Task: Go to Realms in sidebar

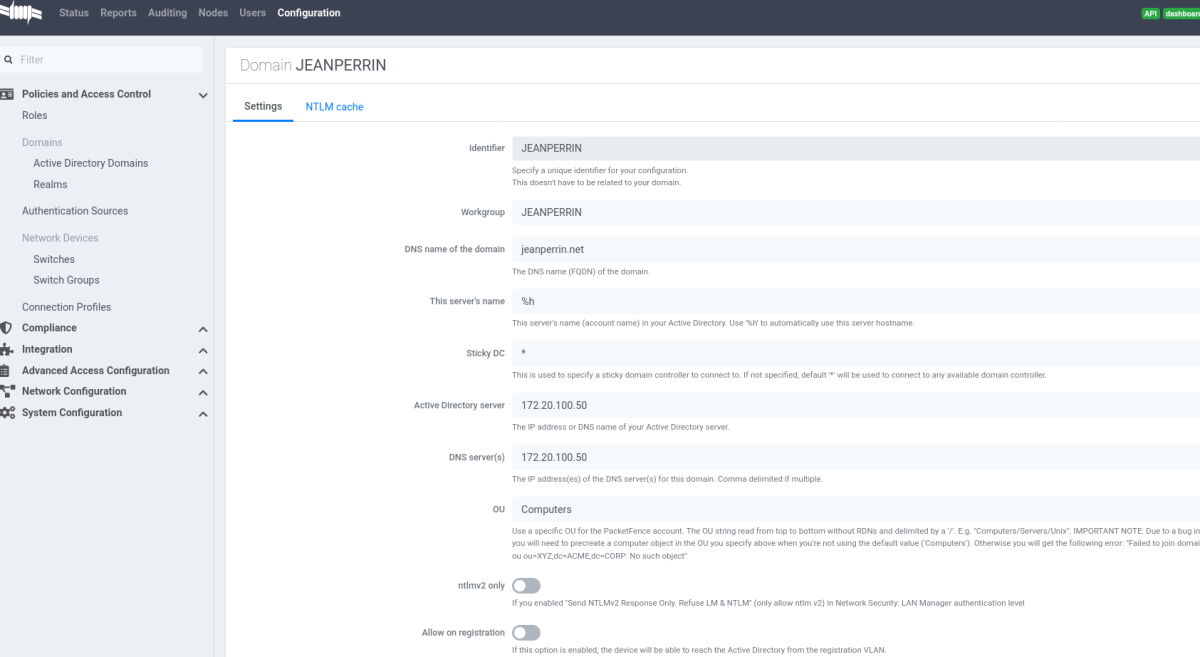Action: pyautogui.click(x=50, y=184)
